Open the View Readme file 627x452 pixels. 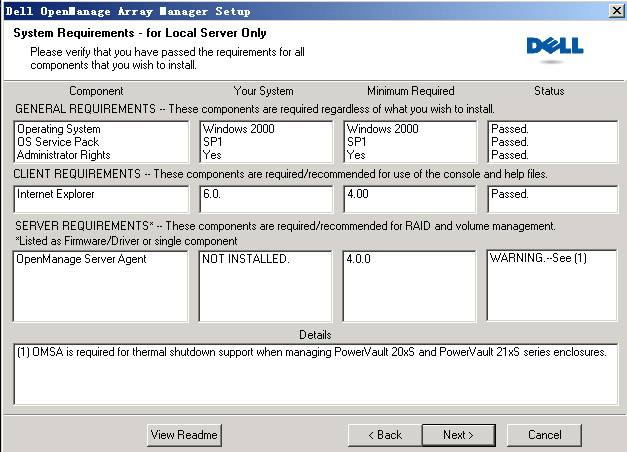184,435
